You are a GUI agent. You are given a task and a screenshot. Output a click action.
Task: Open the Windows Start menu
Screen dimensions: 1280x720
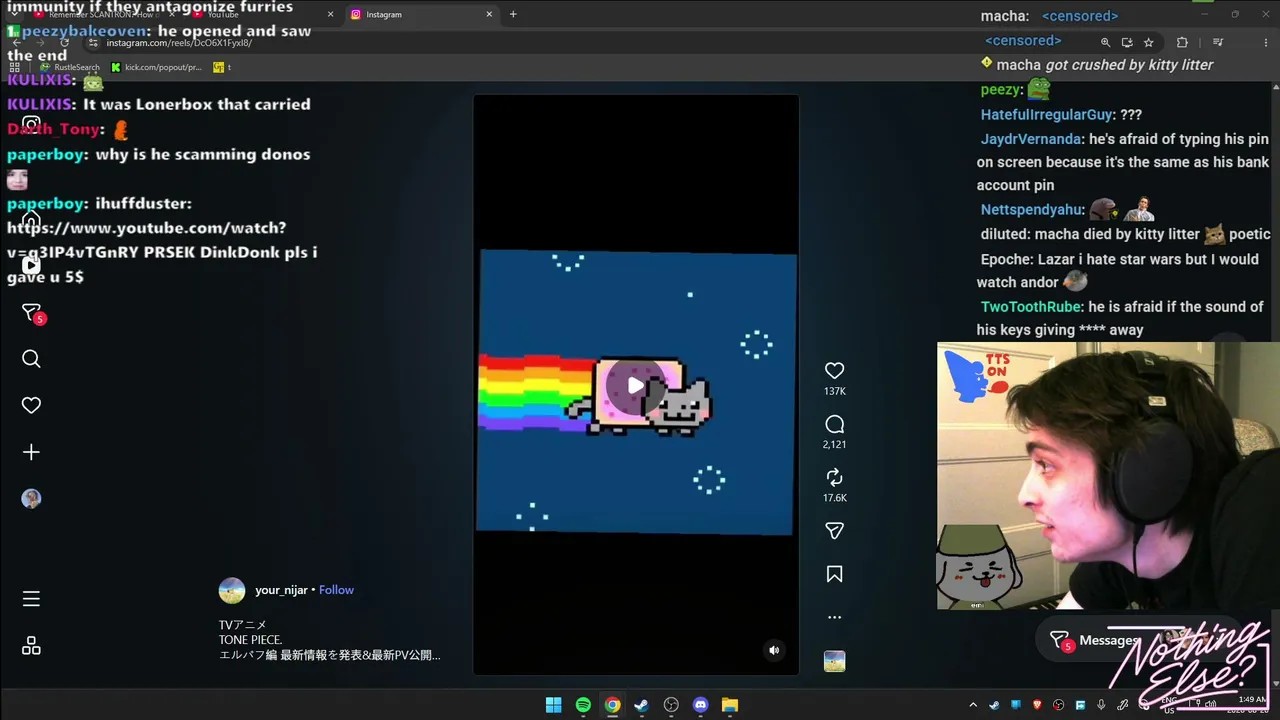(x=553, y=705)
